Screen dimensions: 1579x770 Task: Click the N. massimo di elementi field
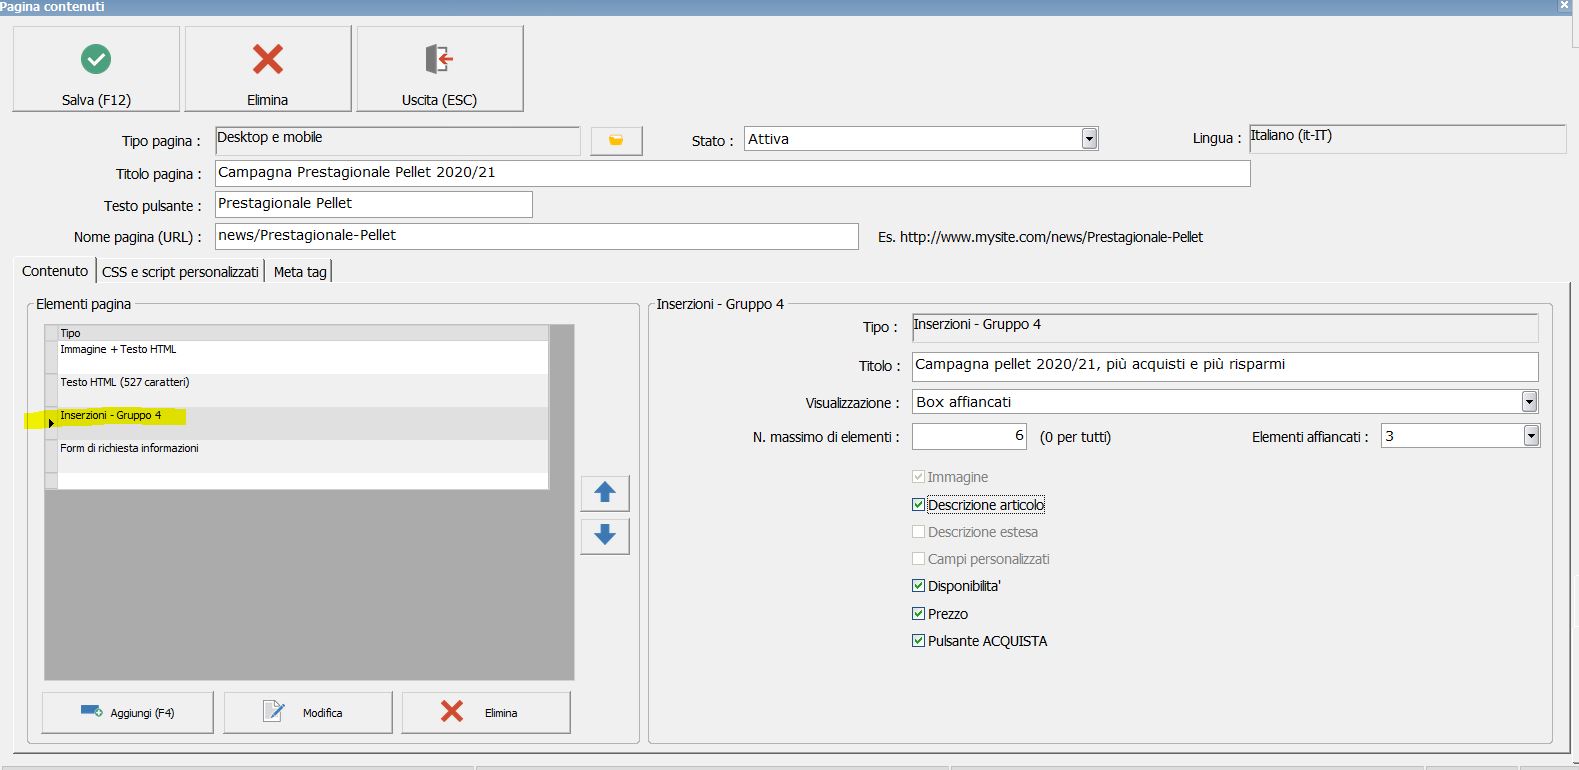(x=970, y=436)
